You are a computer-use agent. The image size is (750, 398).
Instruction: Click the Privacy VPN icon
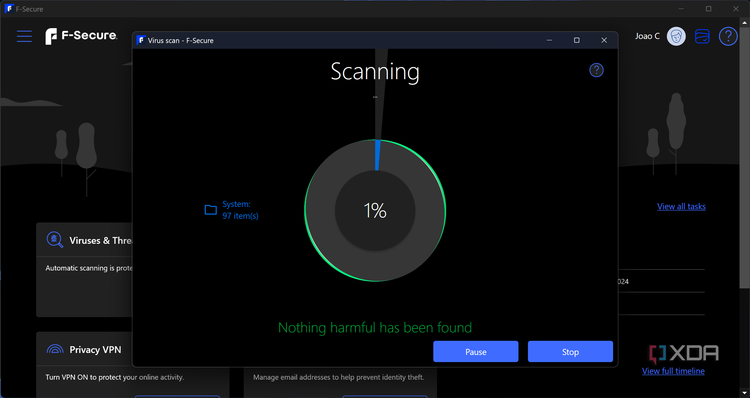tap(55, 349)
